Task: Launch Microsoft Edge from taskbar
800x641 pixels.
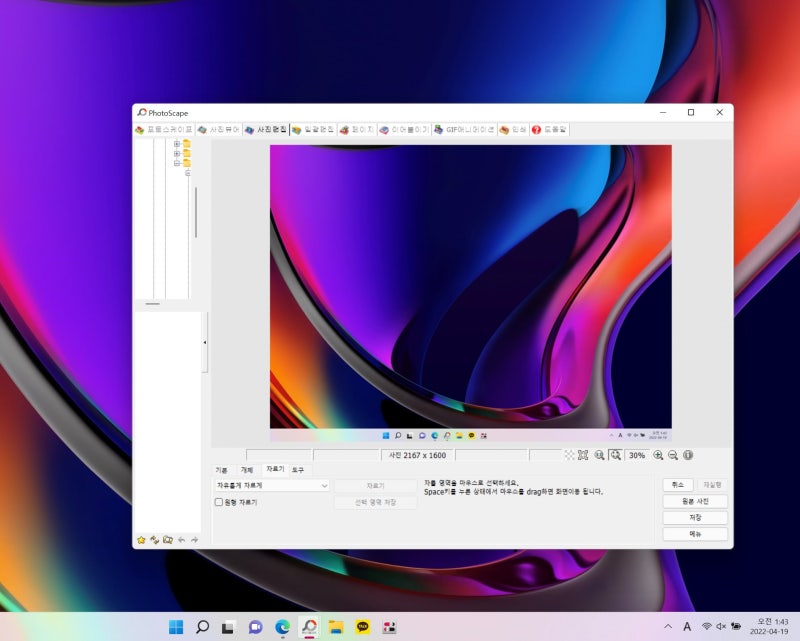Action: coord(282,627)
